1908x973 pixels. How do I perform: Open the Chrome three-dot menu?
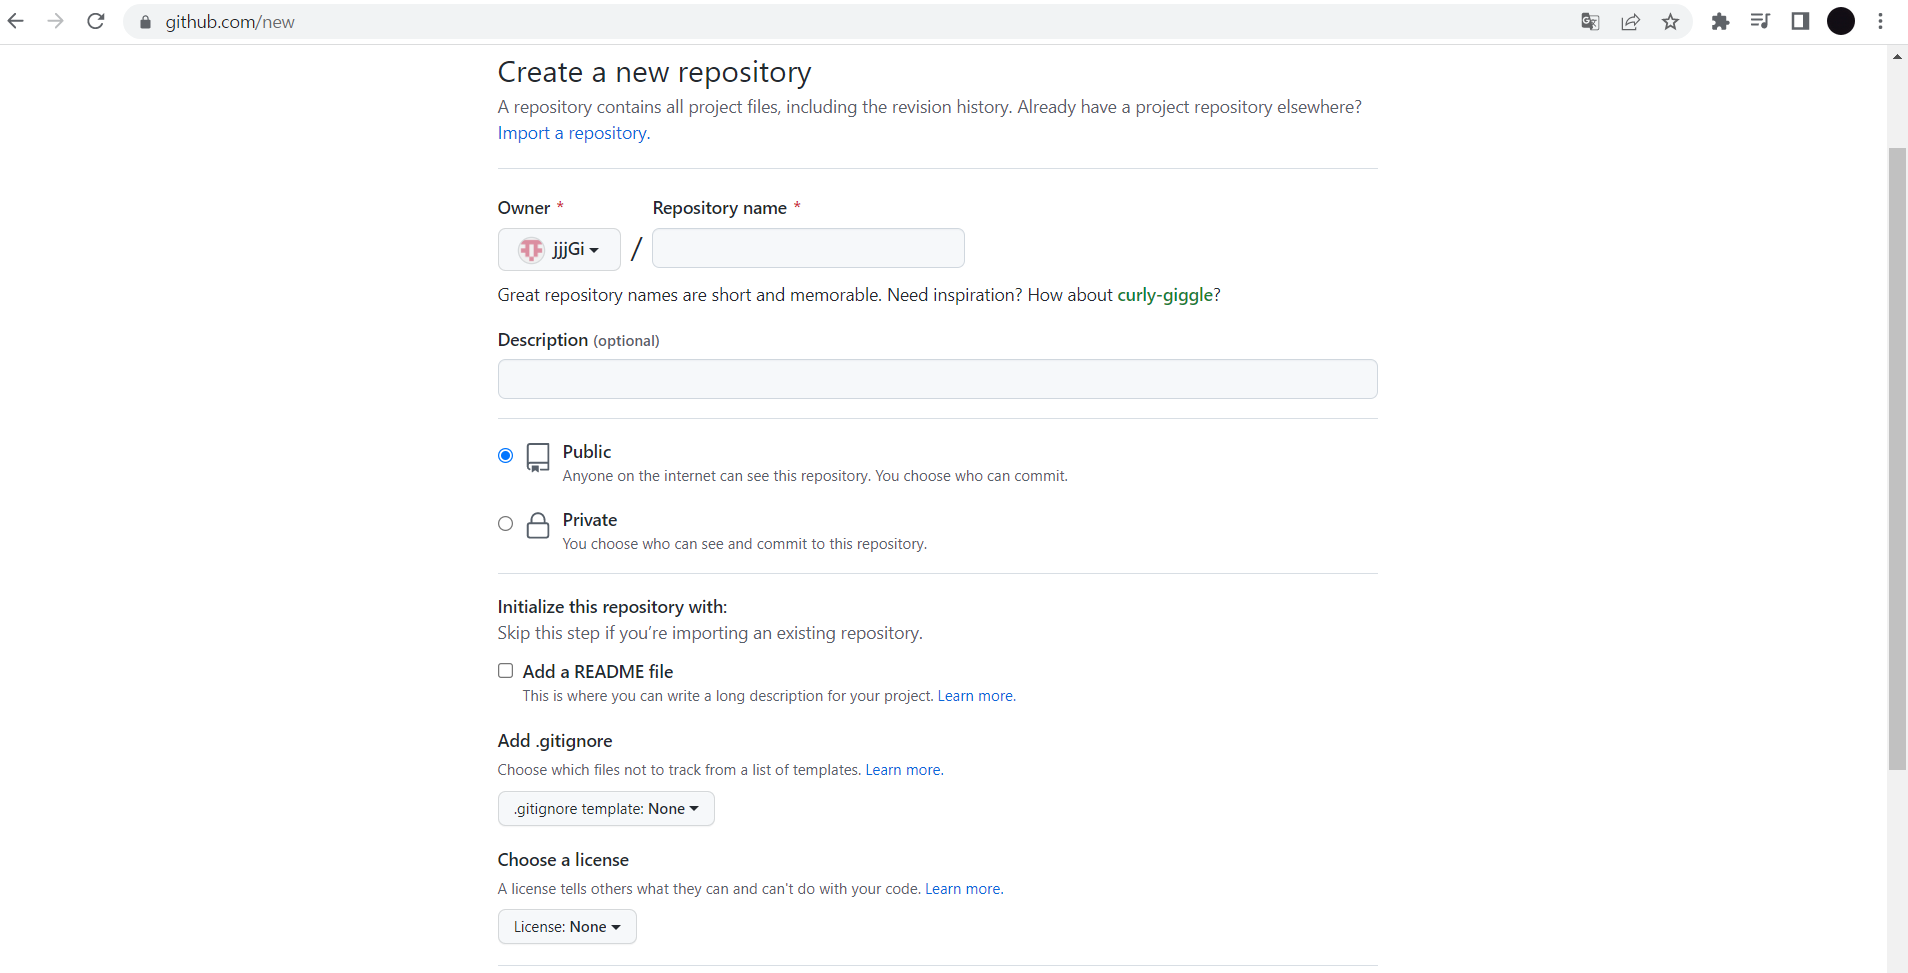click(x=1881, y=21)
